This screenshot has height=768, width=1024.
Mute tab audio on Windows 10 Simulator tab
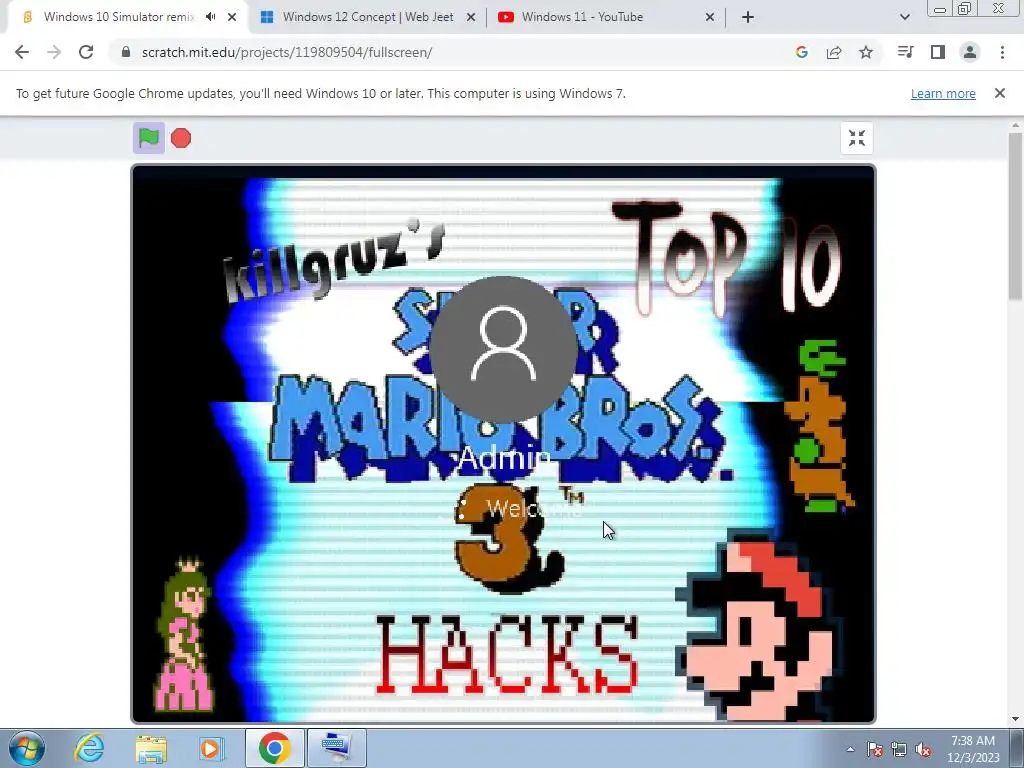(210, 17)
